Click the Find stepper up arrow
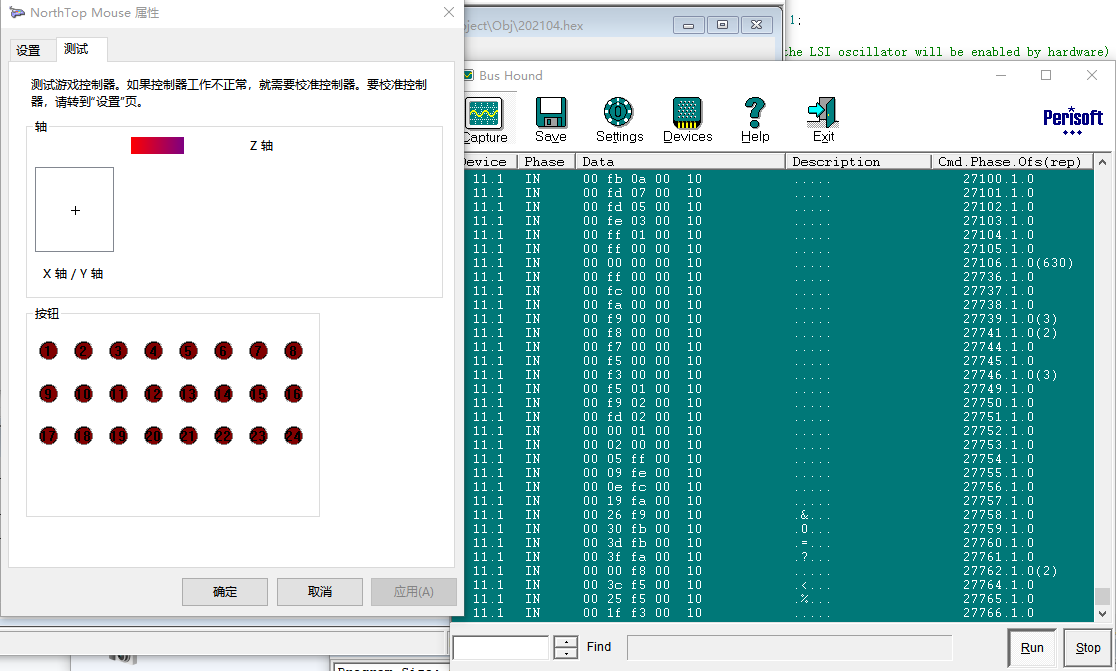The image size is (1116, 671). click(x=565, y=642)
